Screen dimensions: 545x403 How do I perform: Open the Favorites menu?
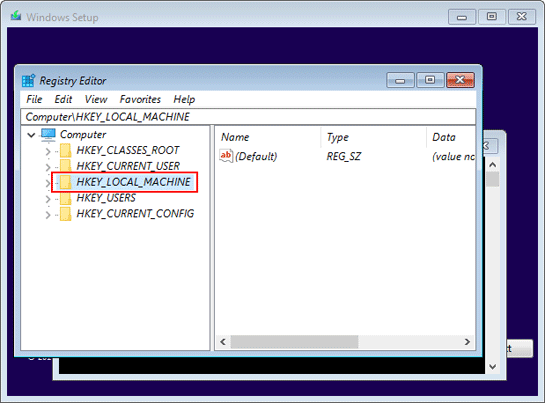click(140, 99)
